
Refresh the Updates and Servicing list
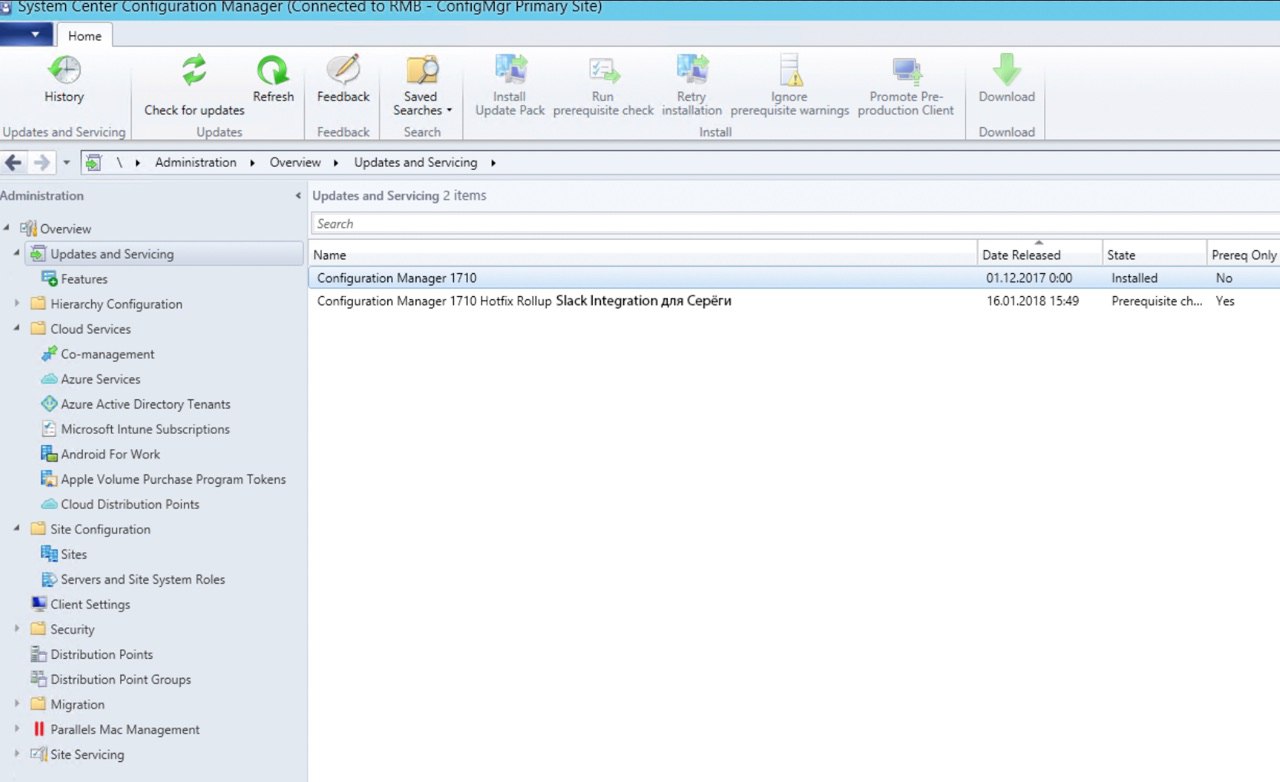273,79
